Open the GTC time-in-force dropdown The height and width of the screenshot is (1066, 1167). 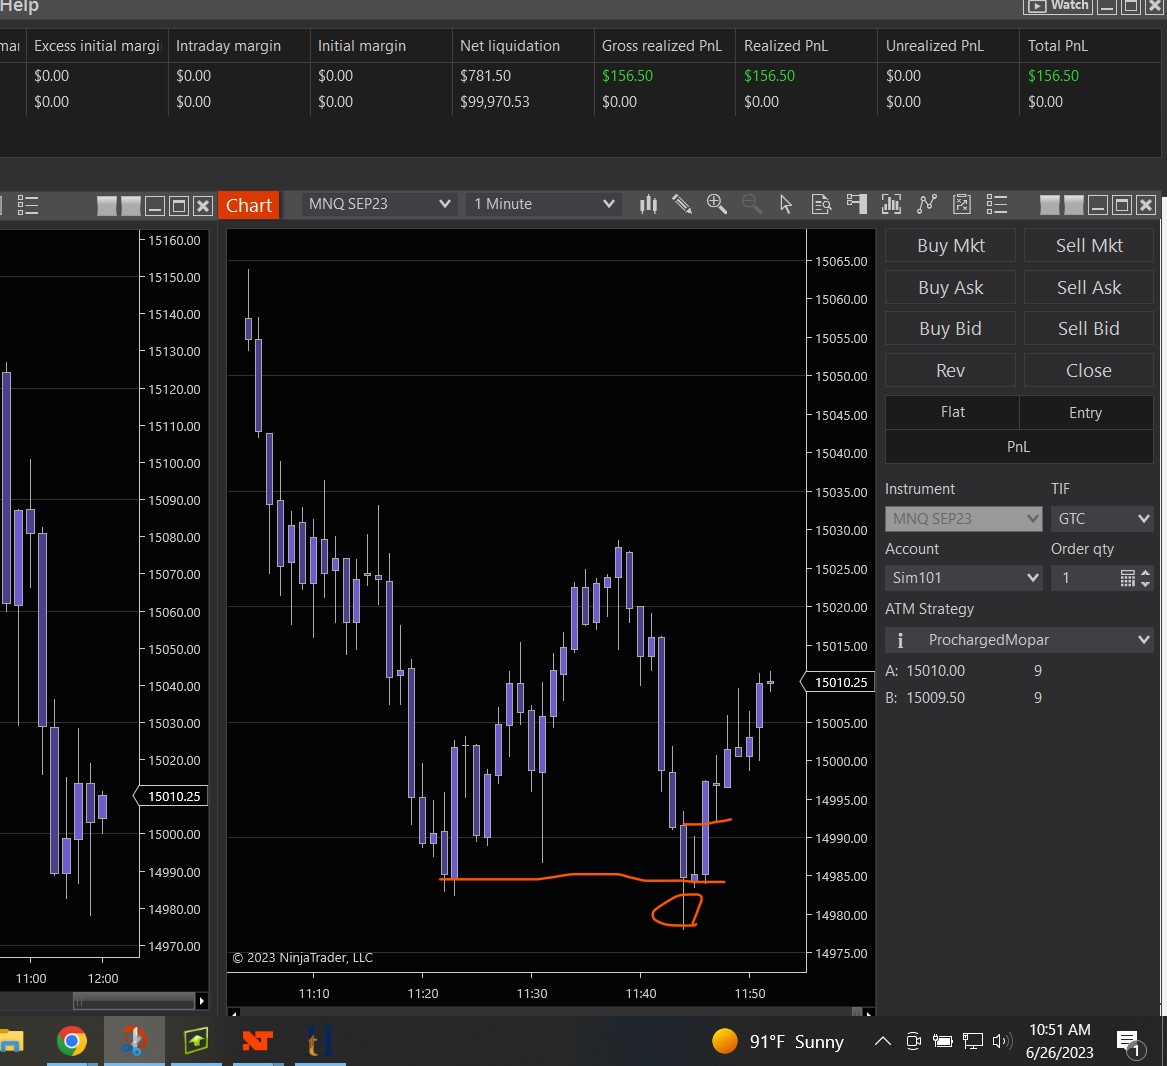(x=1102, y=519)
